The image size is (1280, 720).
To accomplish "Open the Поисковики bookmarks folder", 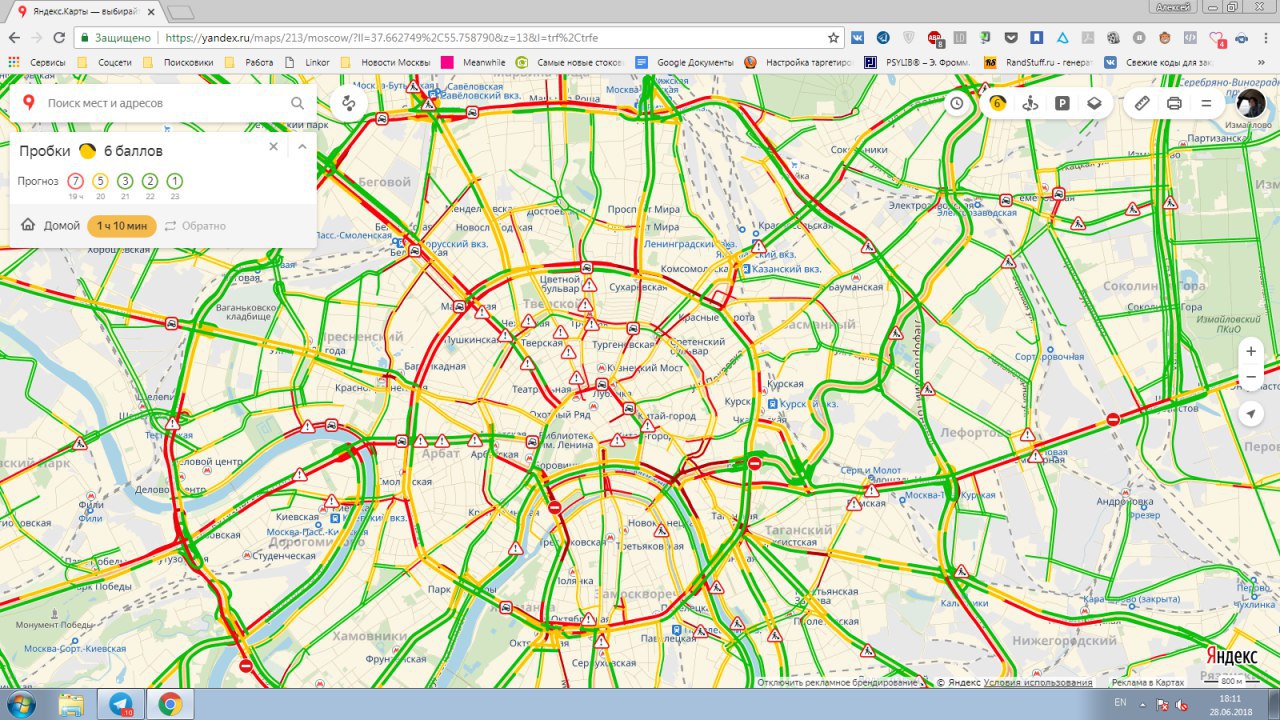I will pyautogui.click(x=178, y=62).
